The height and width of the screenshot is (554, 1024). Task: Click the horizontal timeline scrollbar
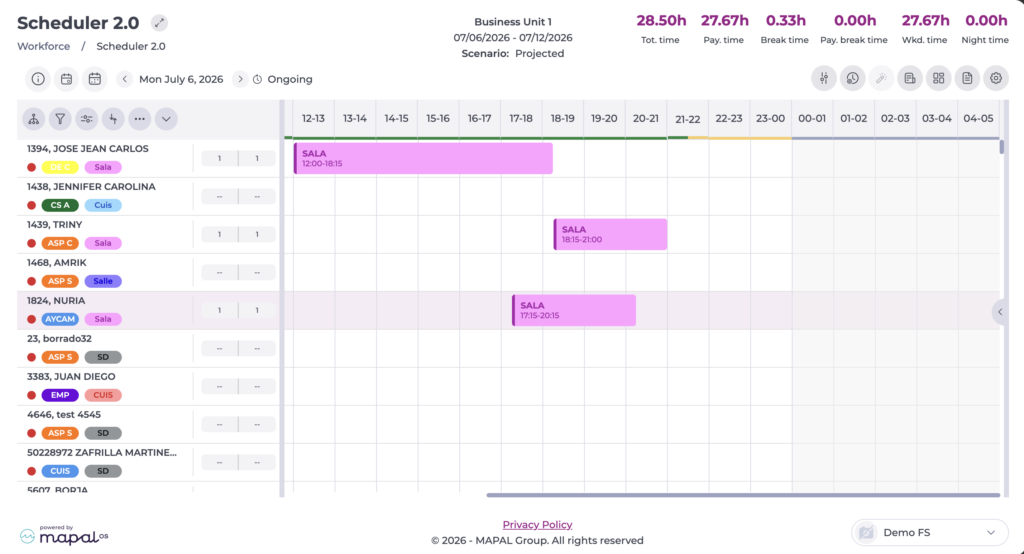point(743,495)
